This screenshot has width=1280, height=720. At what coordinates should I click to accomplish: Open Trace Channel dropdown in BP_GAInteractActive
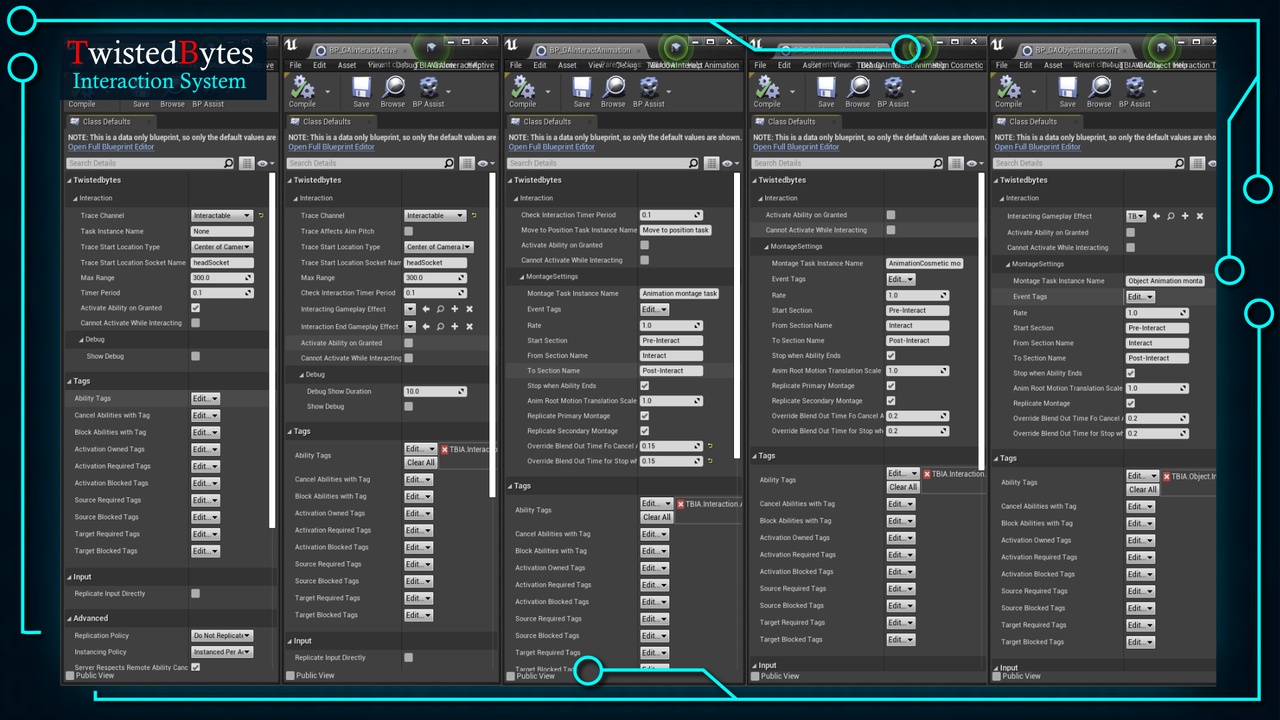(435, 215)
